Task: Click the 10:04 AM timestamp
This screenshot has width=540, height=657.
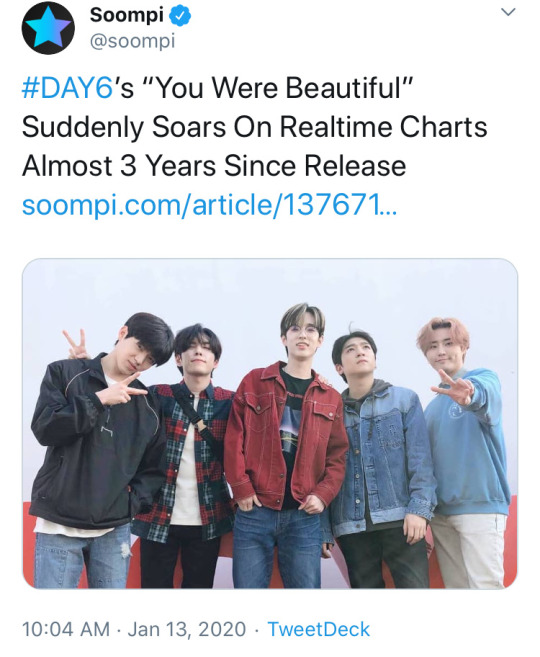Action: pos(66,629)
